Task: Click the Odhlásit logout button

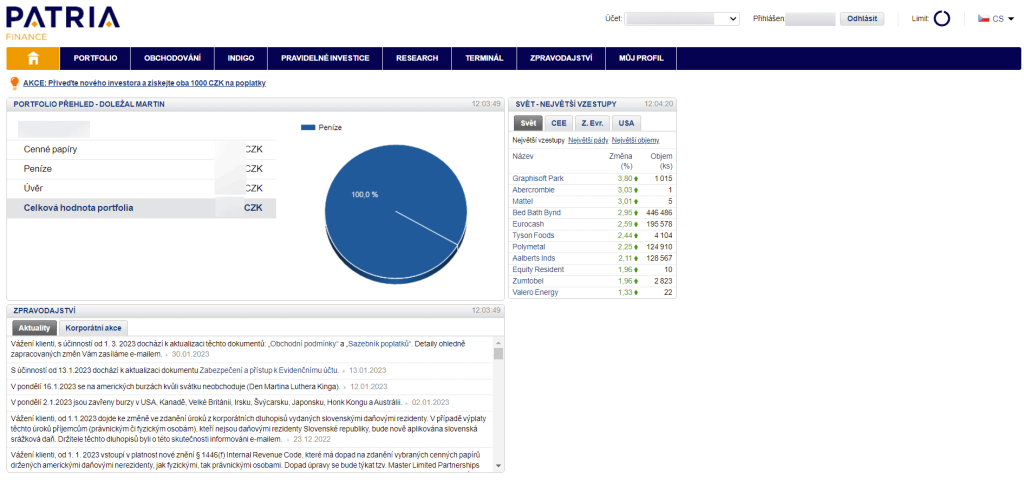Action: tap(861, 19)
